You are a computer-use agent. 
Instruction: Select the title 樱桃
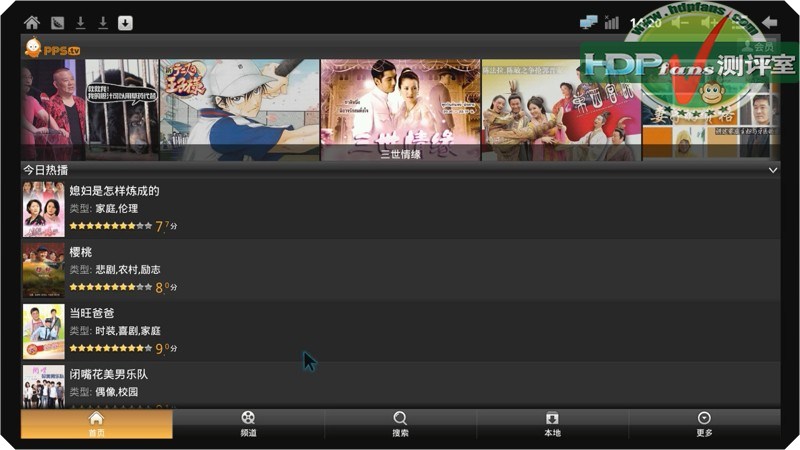(x=81, y=252)
